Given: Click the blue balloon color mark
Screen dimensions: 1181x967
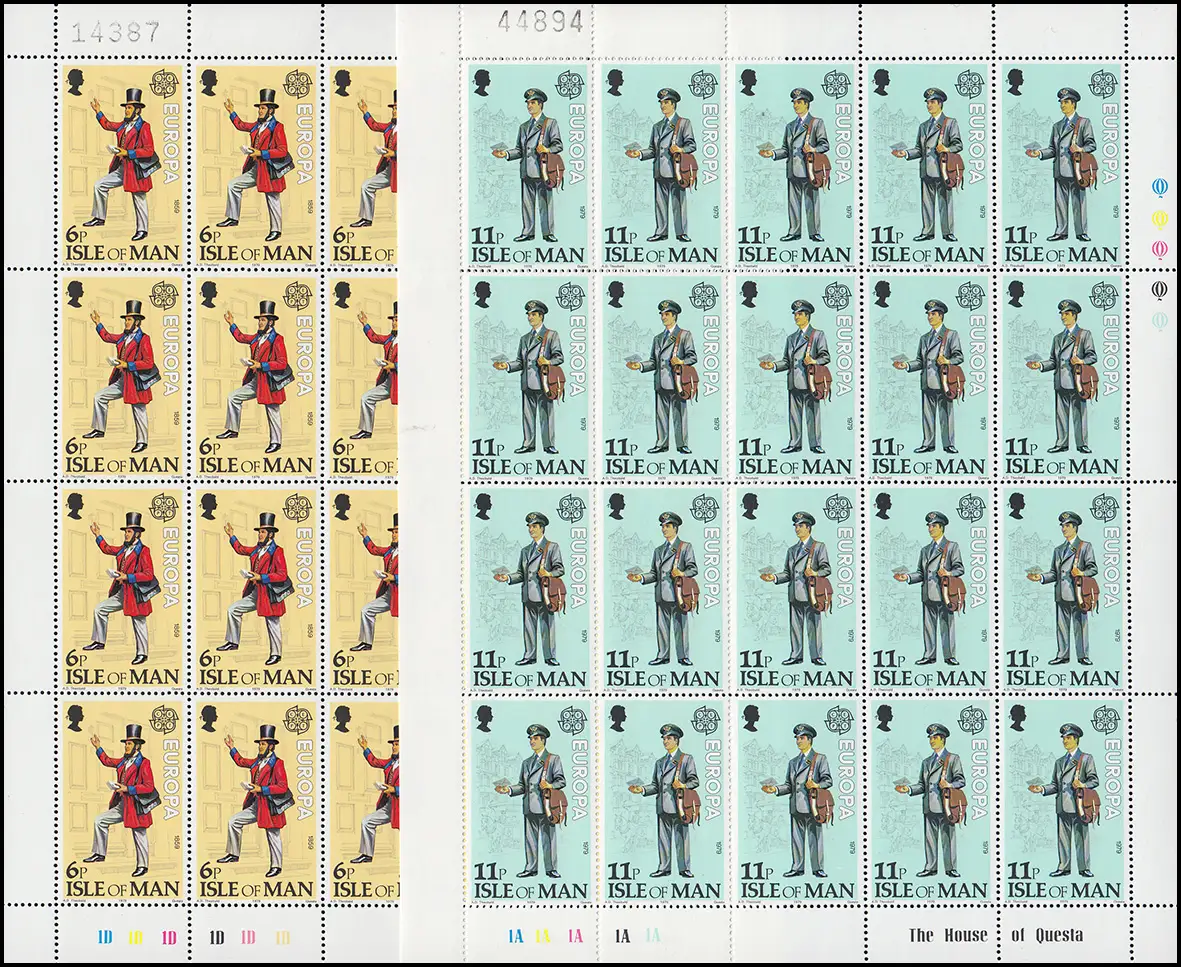Looking at the screenshot, I should 1159,187.
